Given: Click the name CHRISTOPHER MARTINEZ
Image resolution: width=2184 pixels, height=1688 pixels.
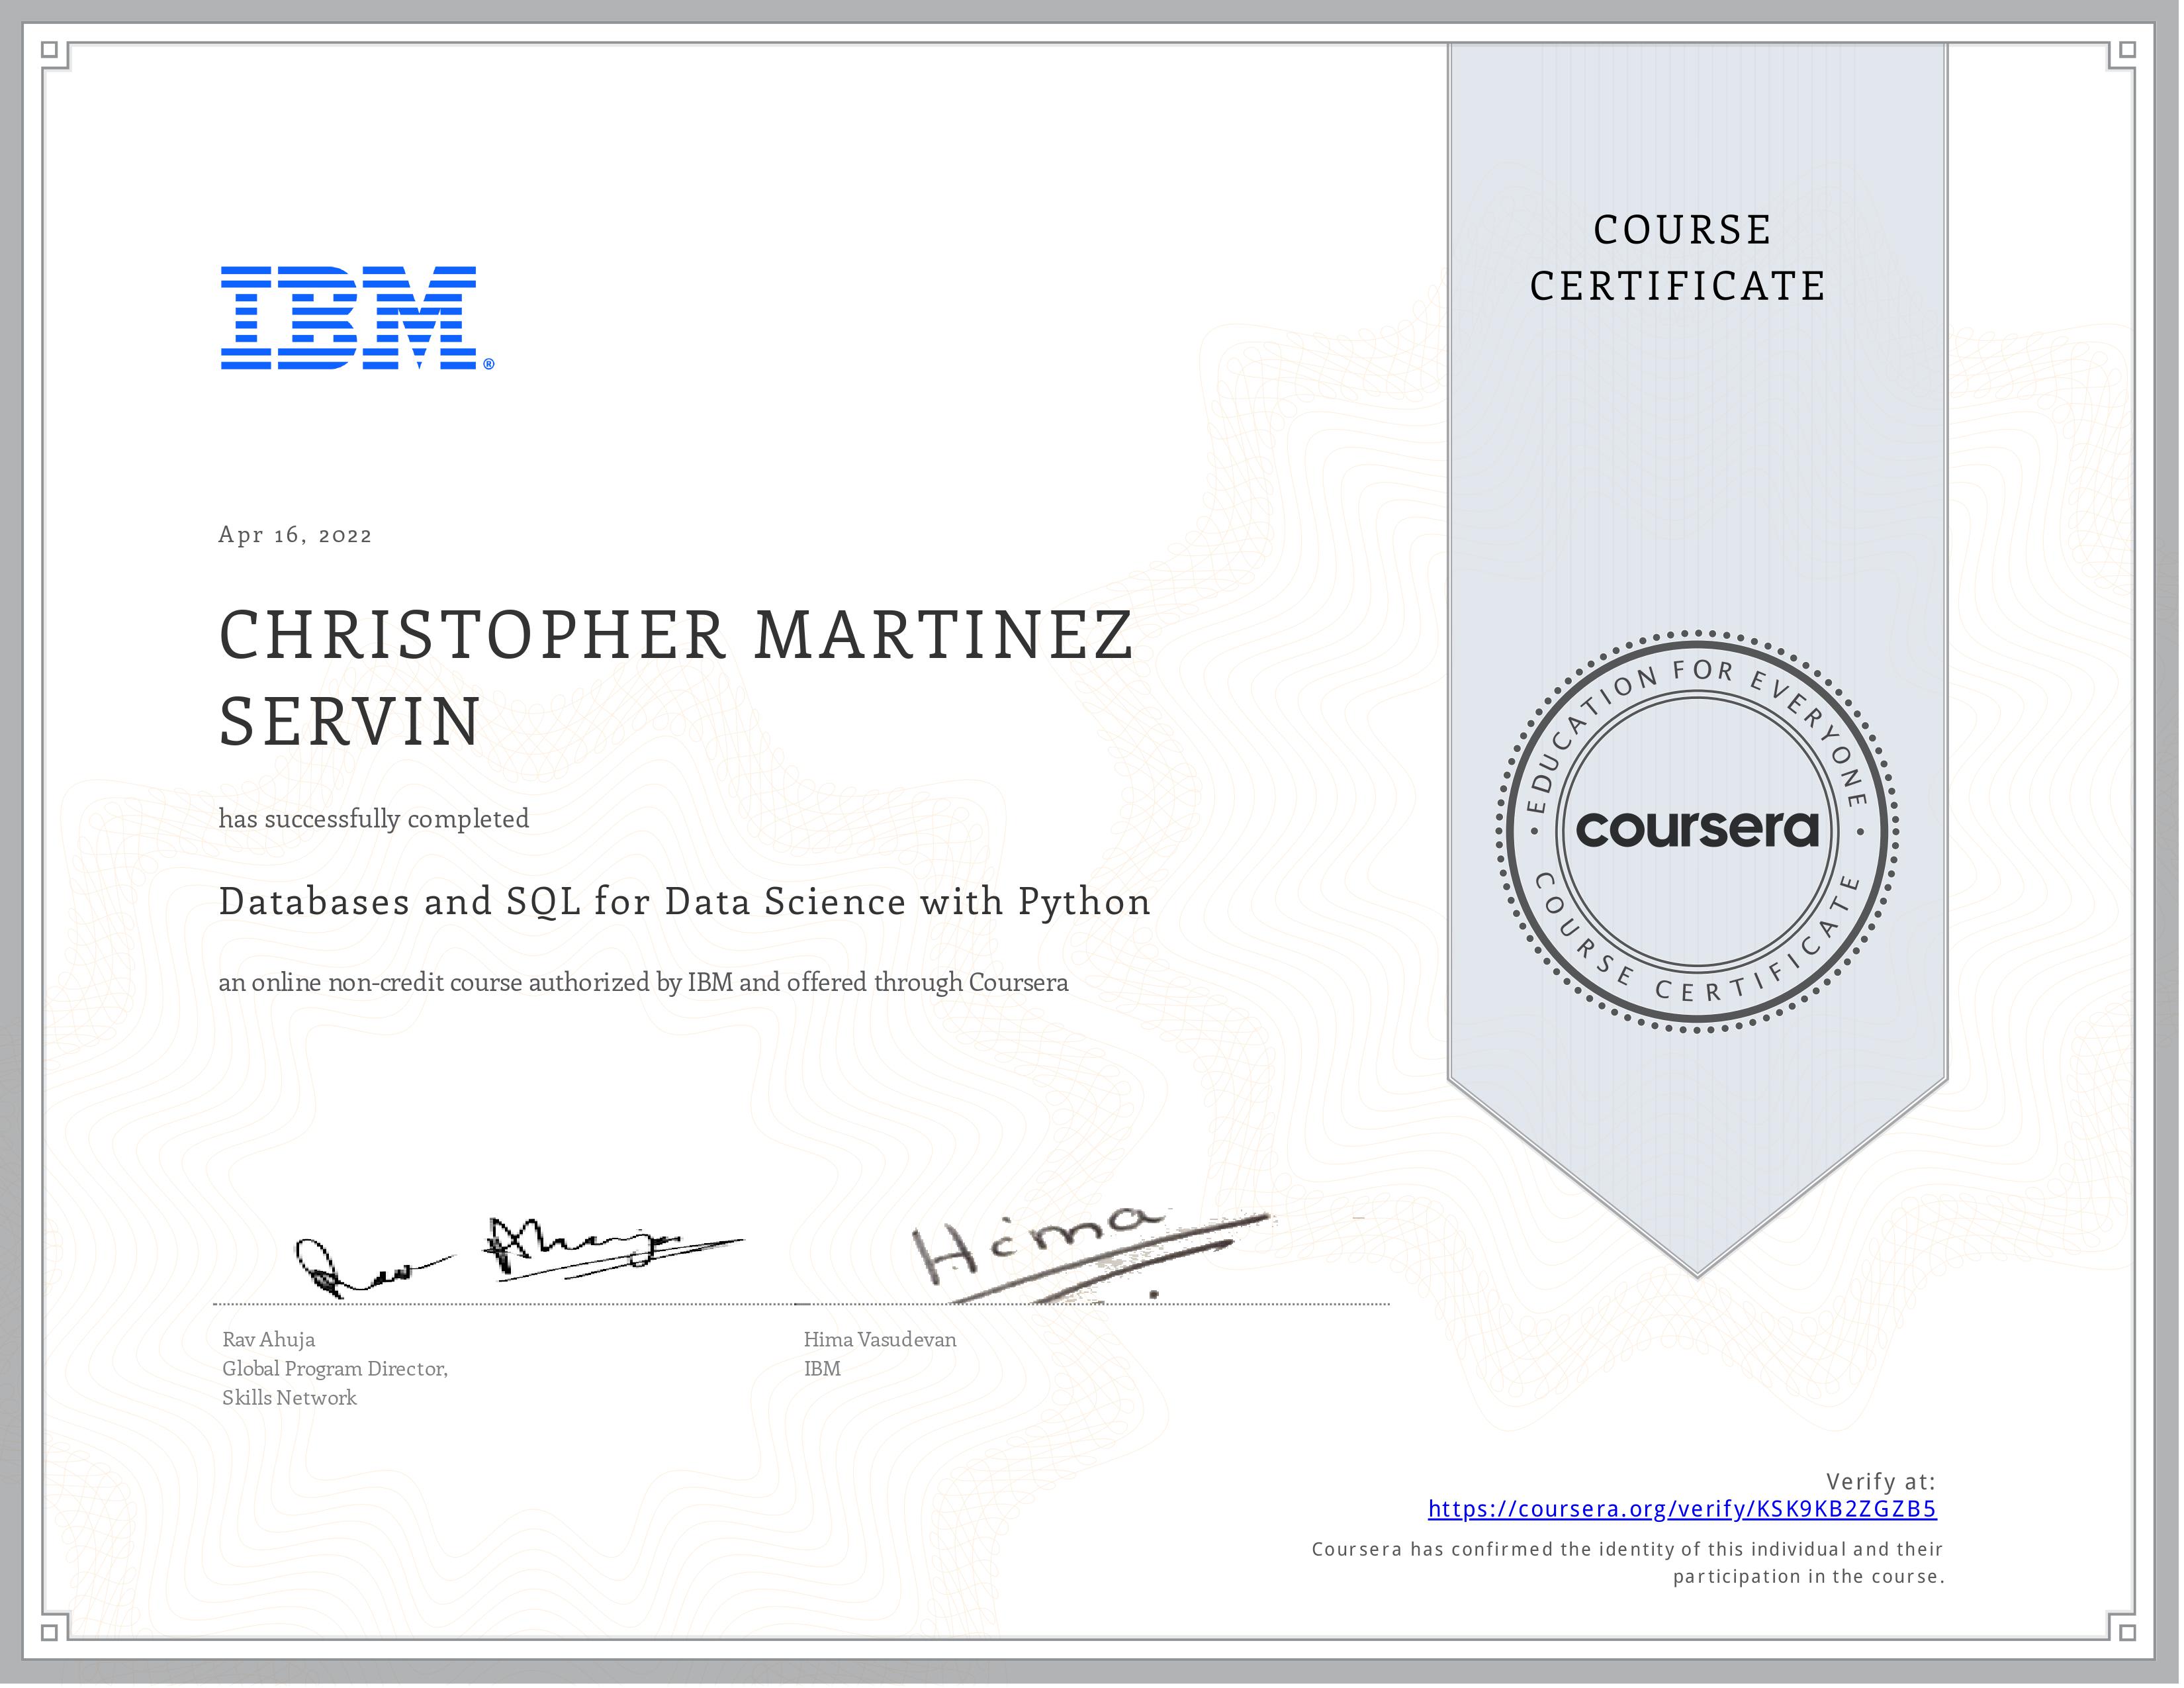Looking at the screenshot, I should [676, 635].
